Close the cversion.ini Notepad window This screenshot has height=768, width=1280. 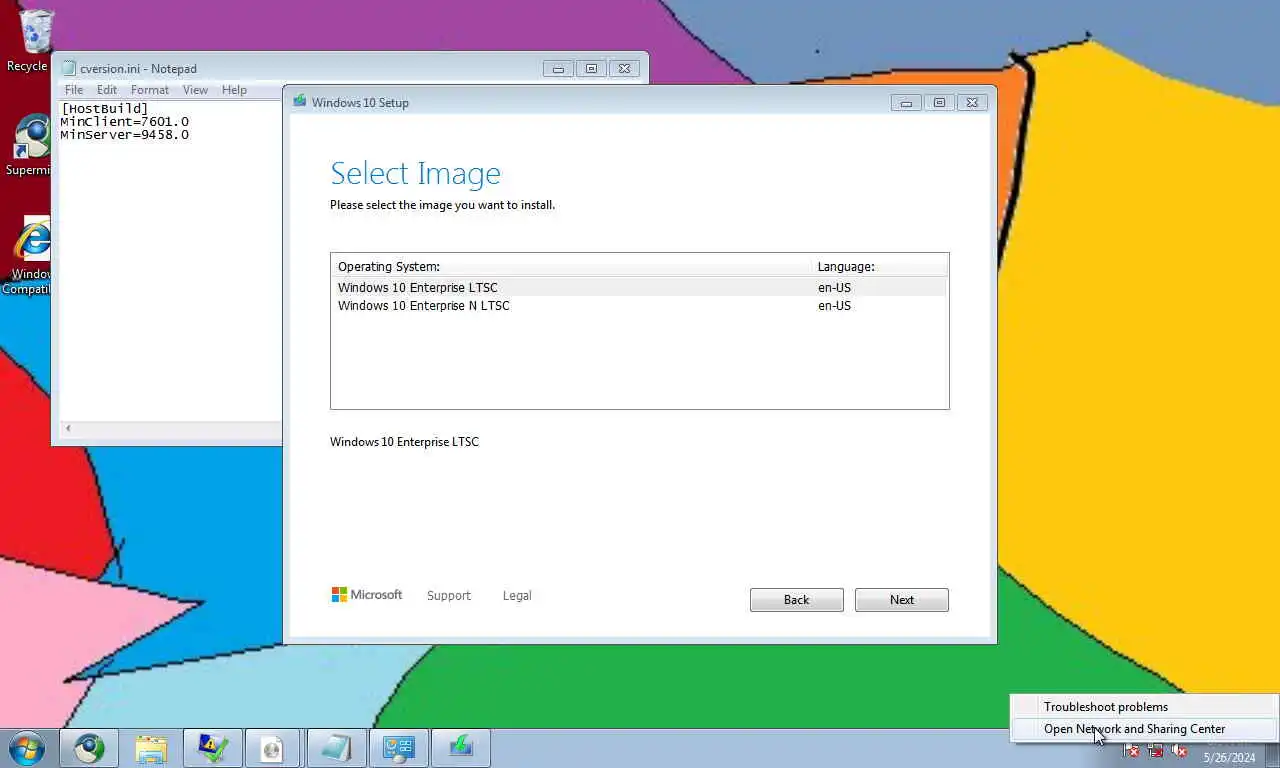(624, 69)
